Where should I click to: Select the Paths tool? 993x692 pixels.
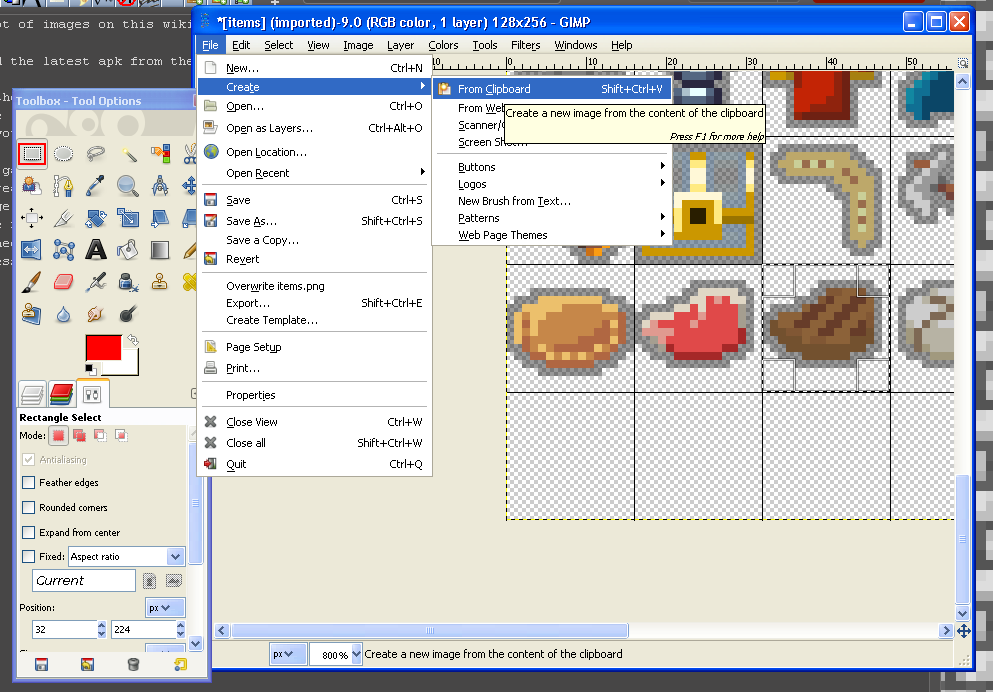[63, 186]
